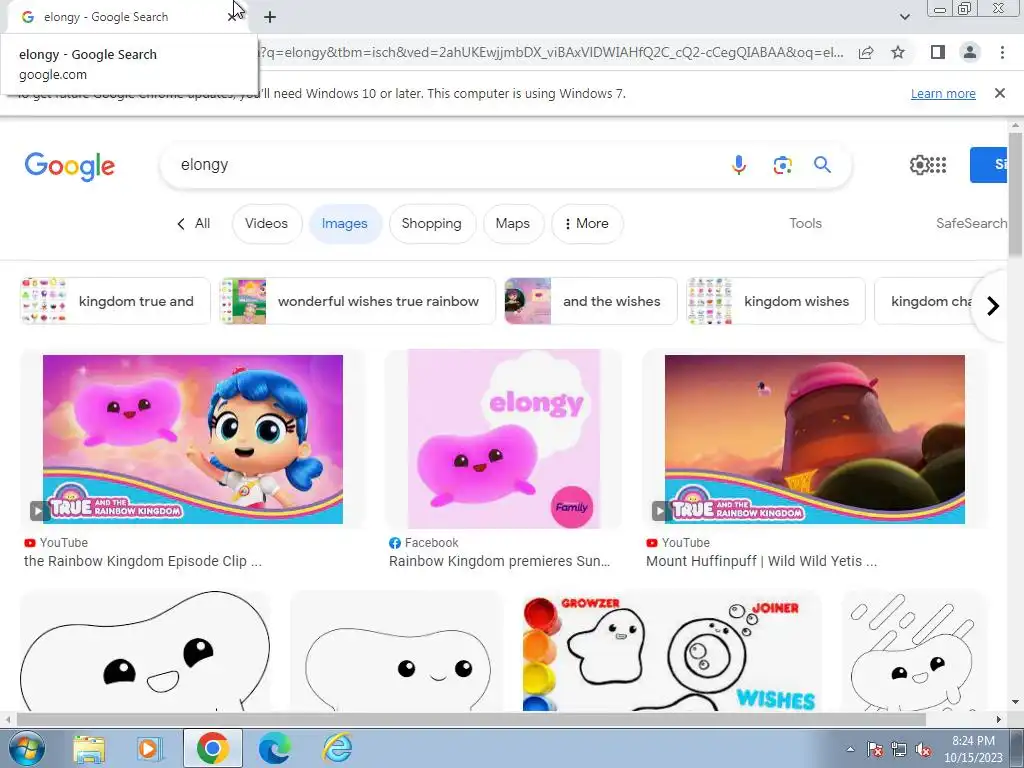Open Windows Explorer from the taskbar
The width and height of the screenshot is (1024, 768).
[89, 748]
